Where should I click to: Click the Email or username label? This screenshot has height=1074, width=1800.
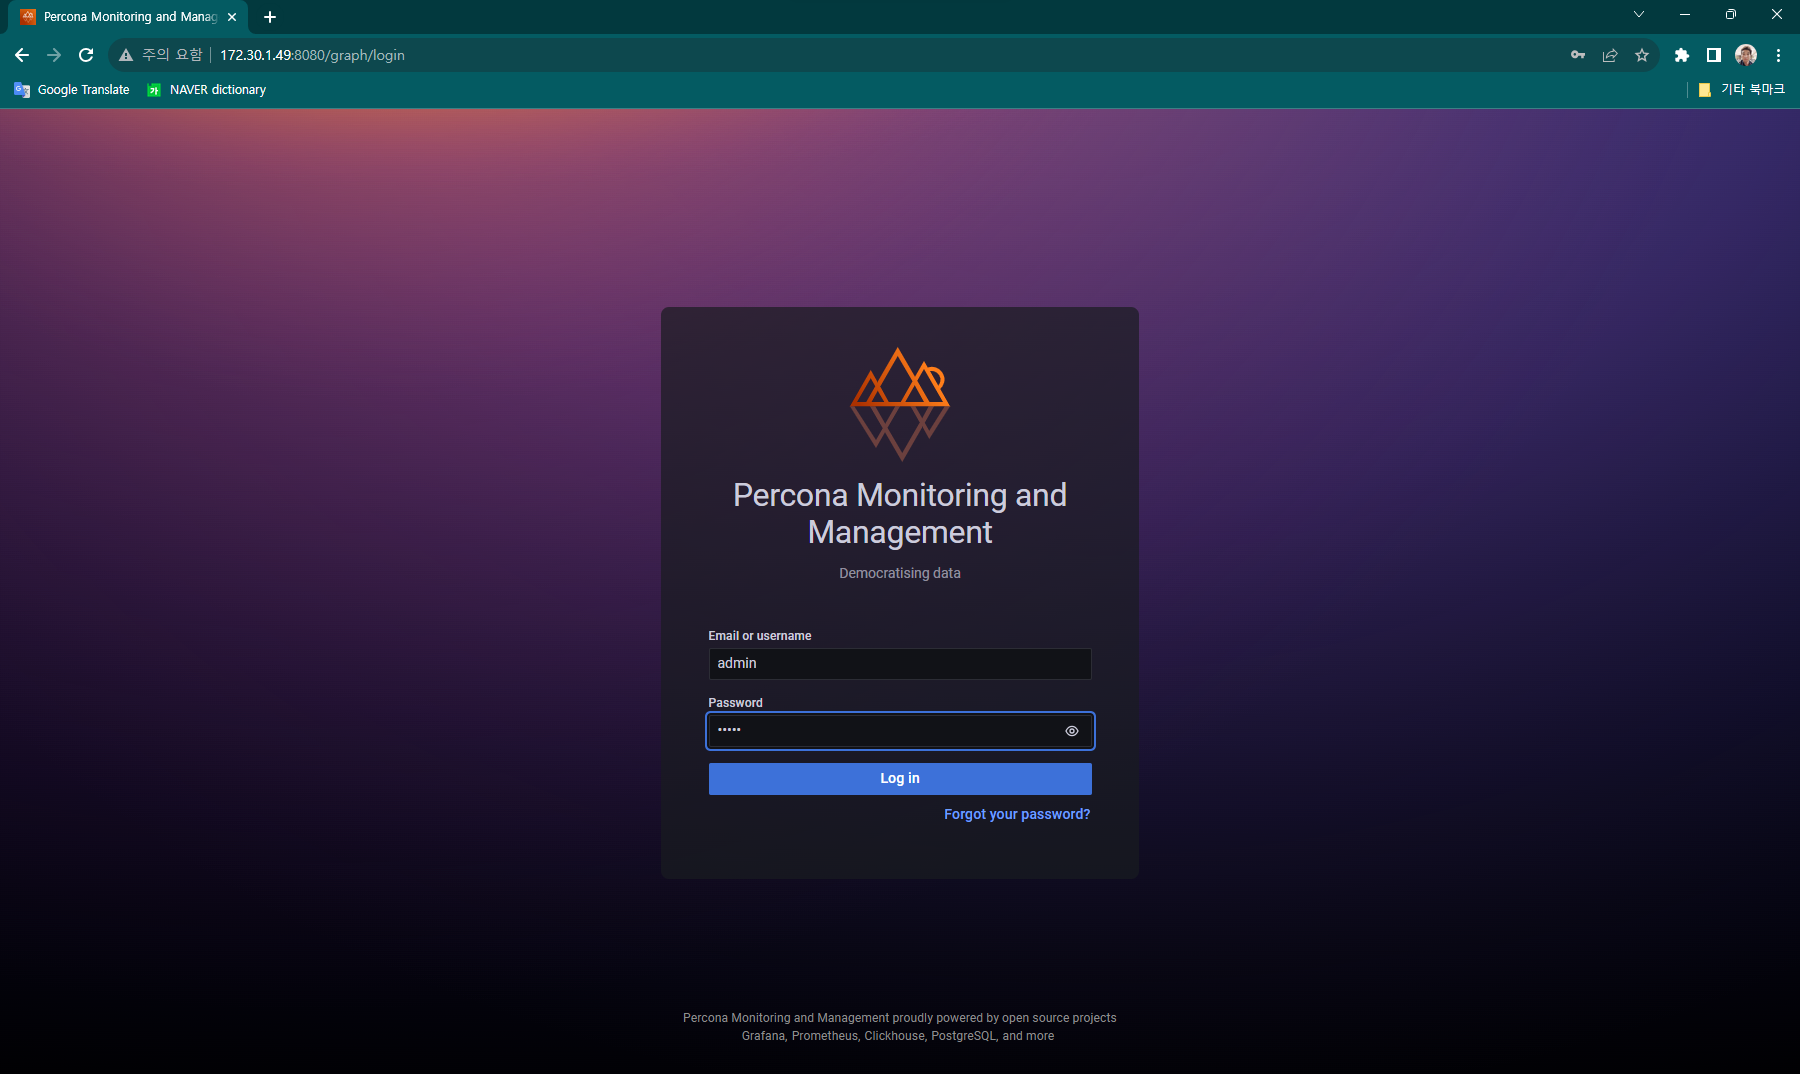(x=760, y=636)
